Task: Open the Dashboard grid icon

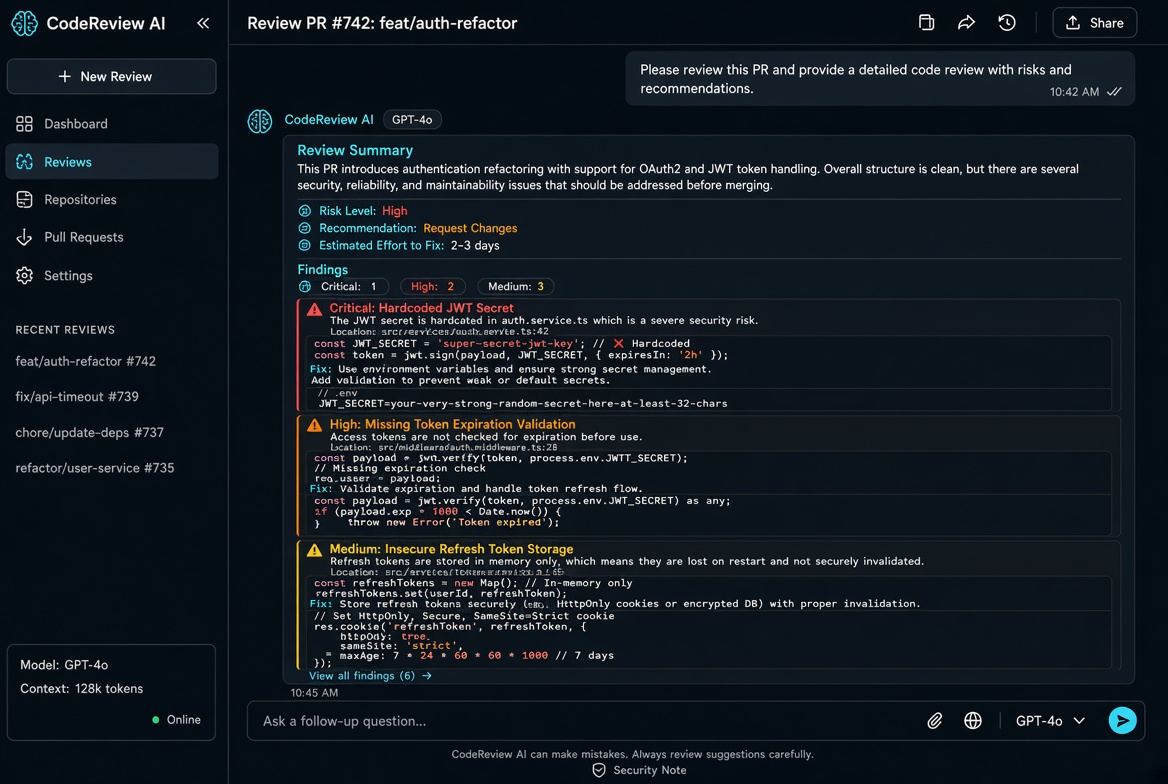Action: [x=25, y=124]
